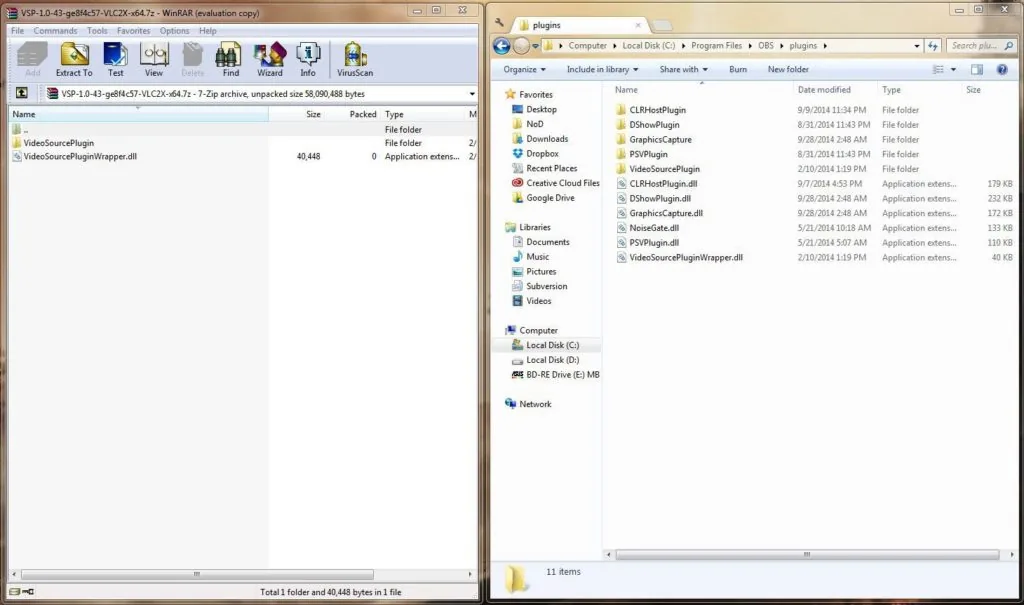Click the Burn button in Explorer

coord(738,69)
